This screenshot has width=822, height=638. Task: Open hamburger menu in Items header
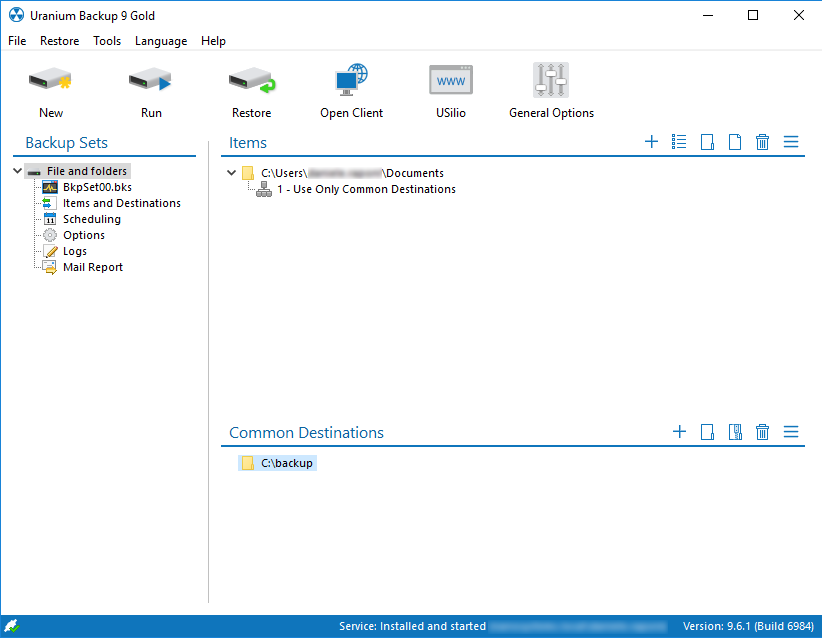tap(791, 142)
